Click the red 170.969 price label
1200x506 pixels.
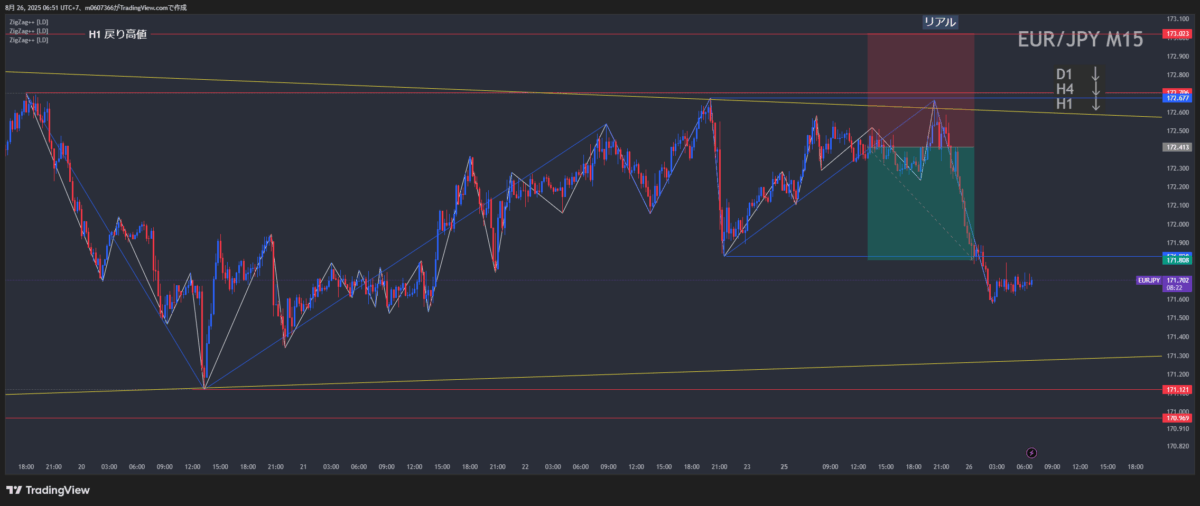tap(1176, 417)
